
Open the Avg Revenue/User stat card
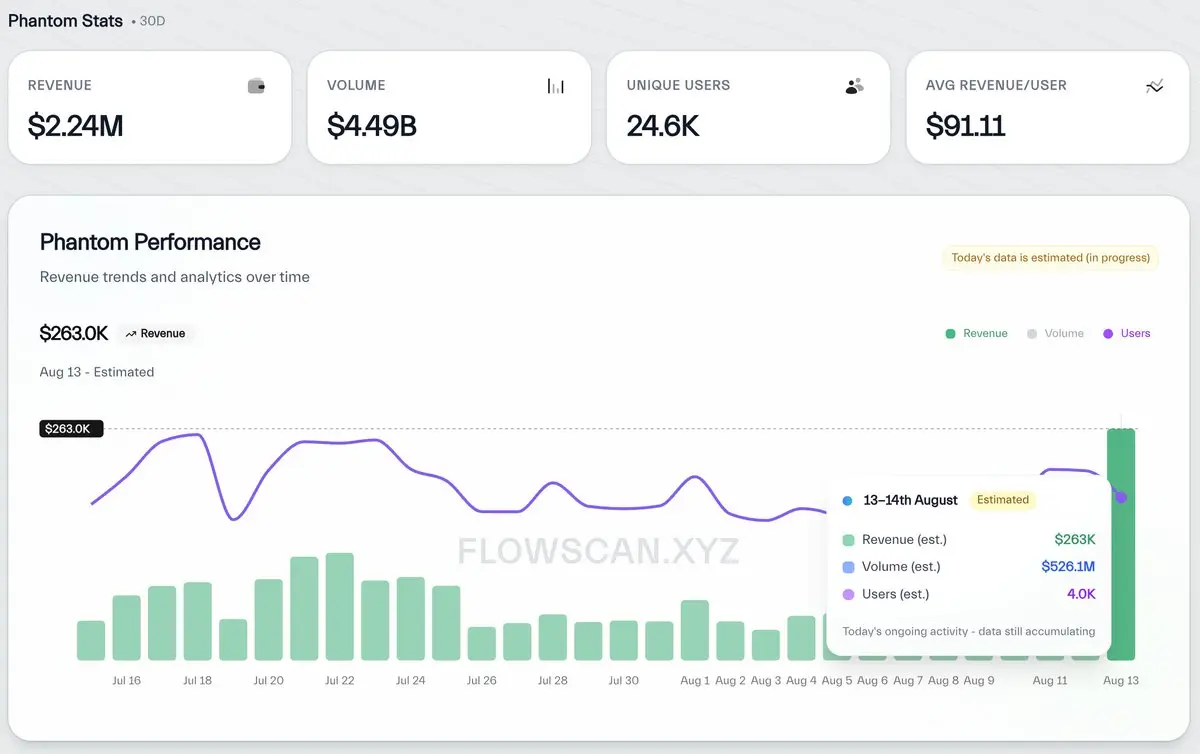tap(1048, 108)
